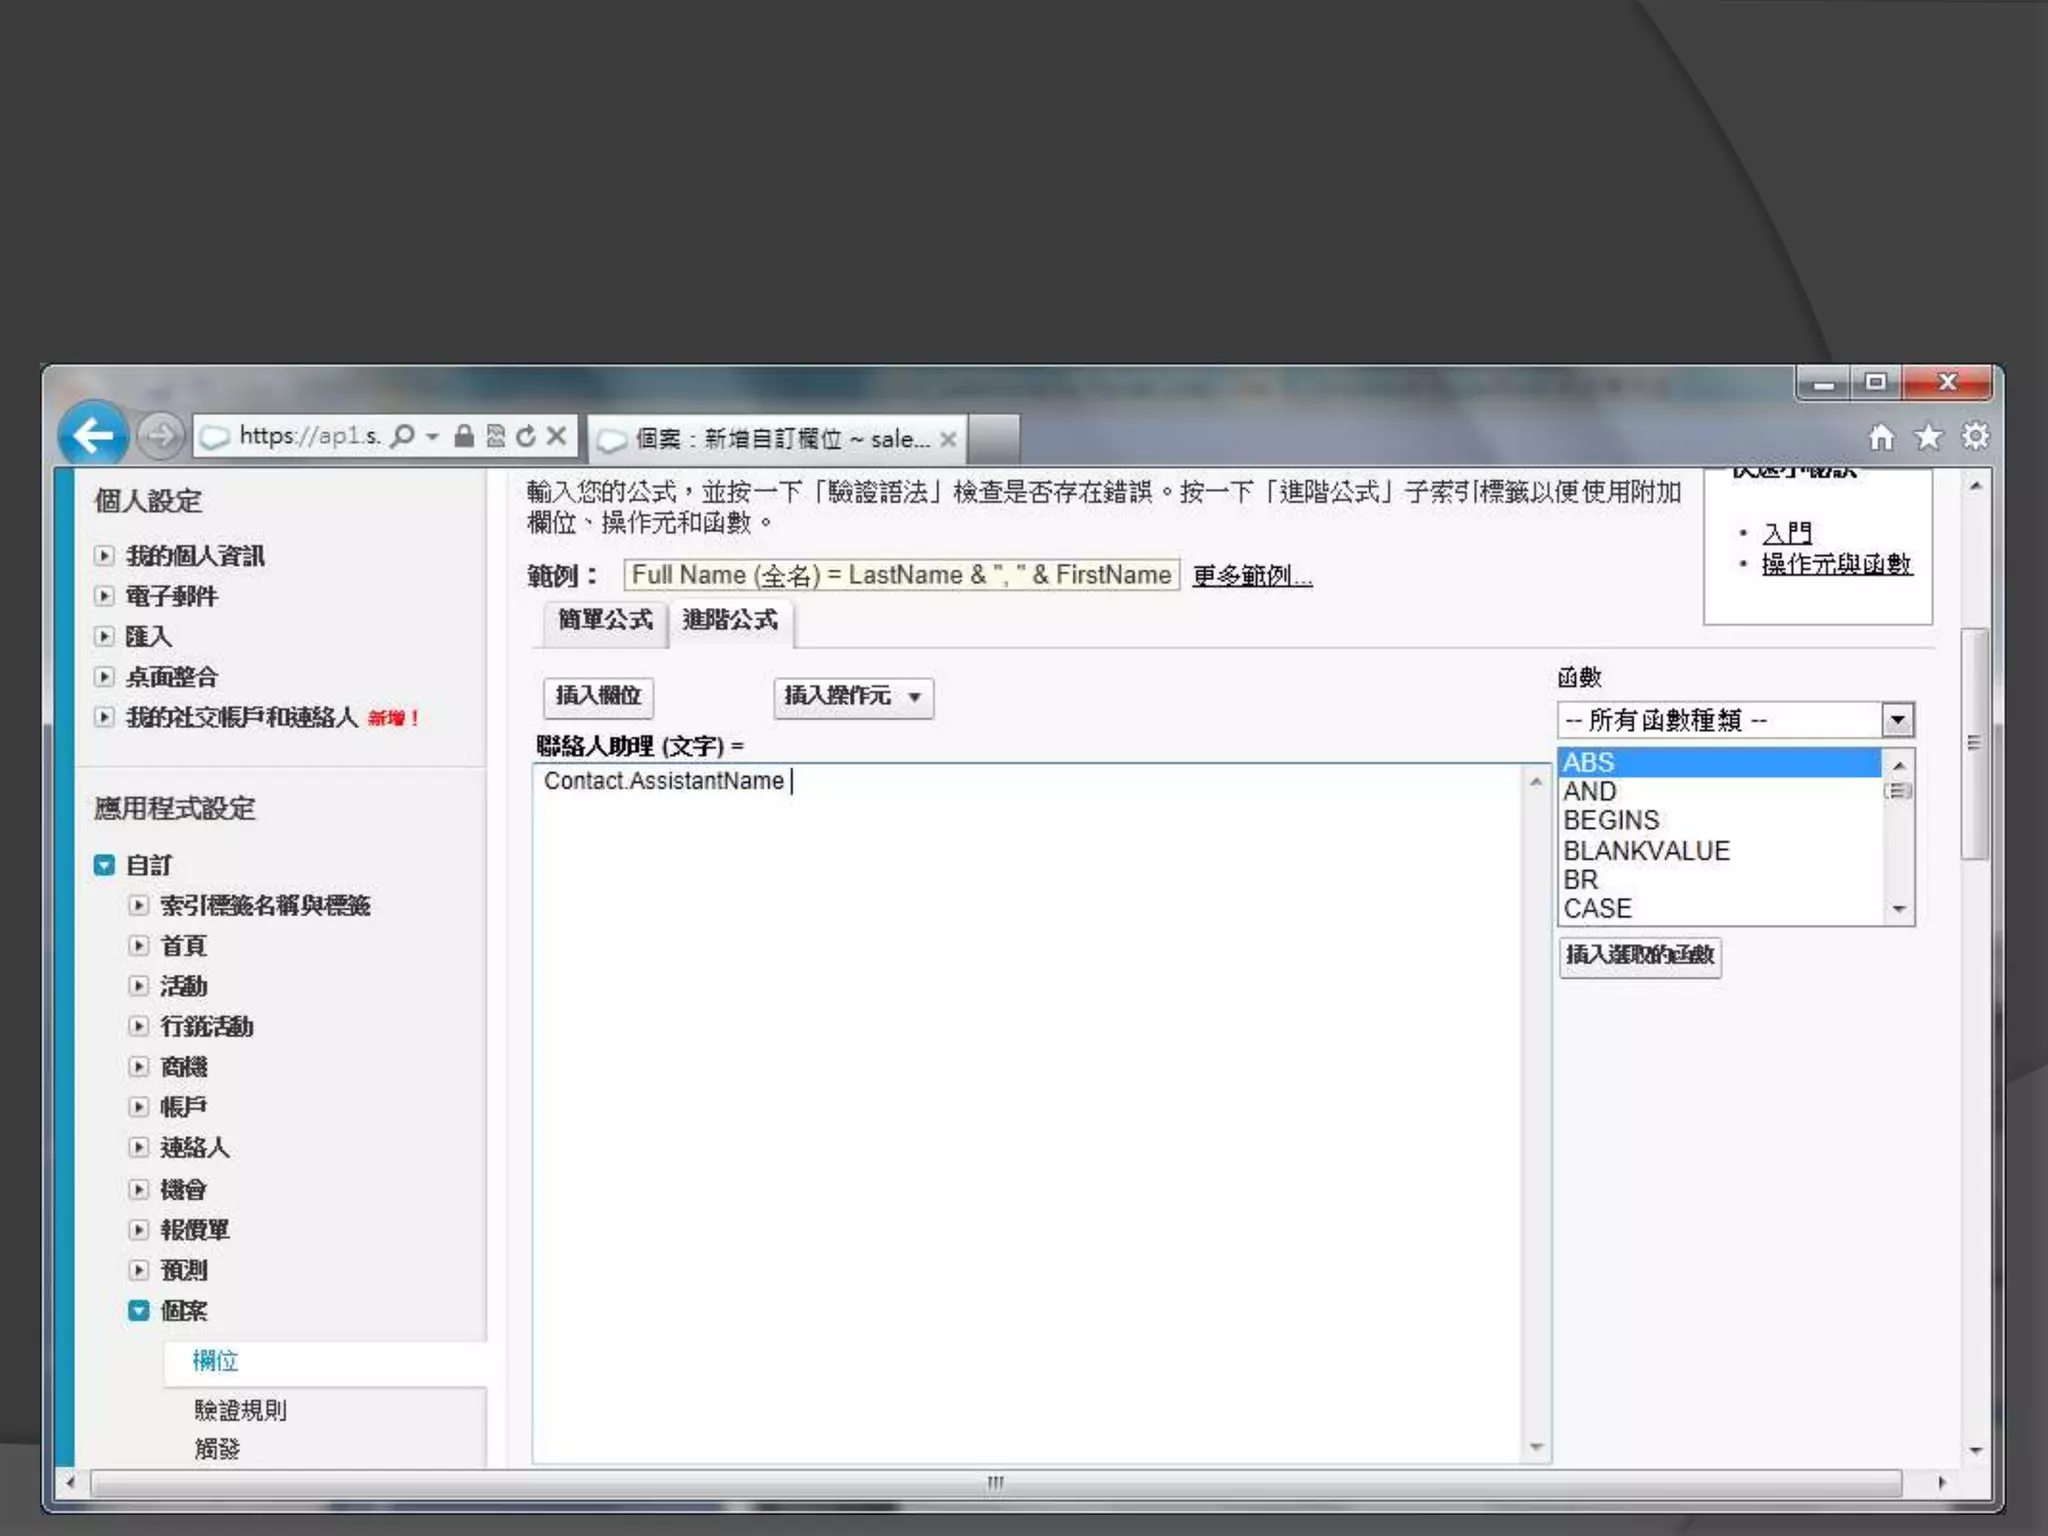The width and height of the screenshot is (2048, 1536).
Task: Expand the 電子郵件 sidebar item
Action: 104,596
